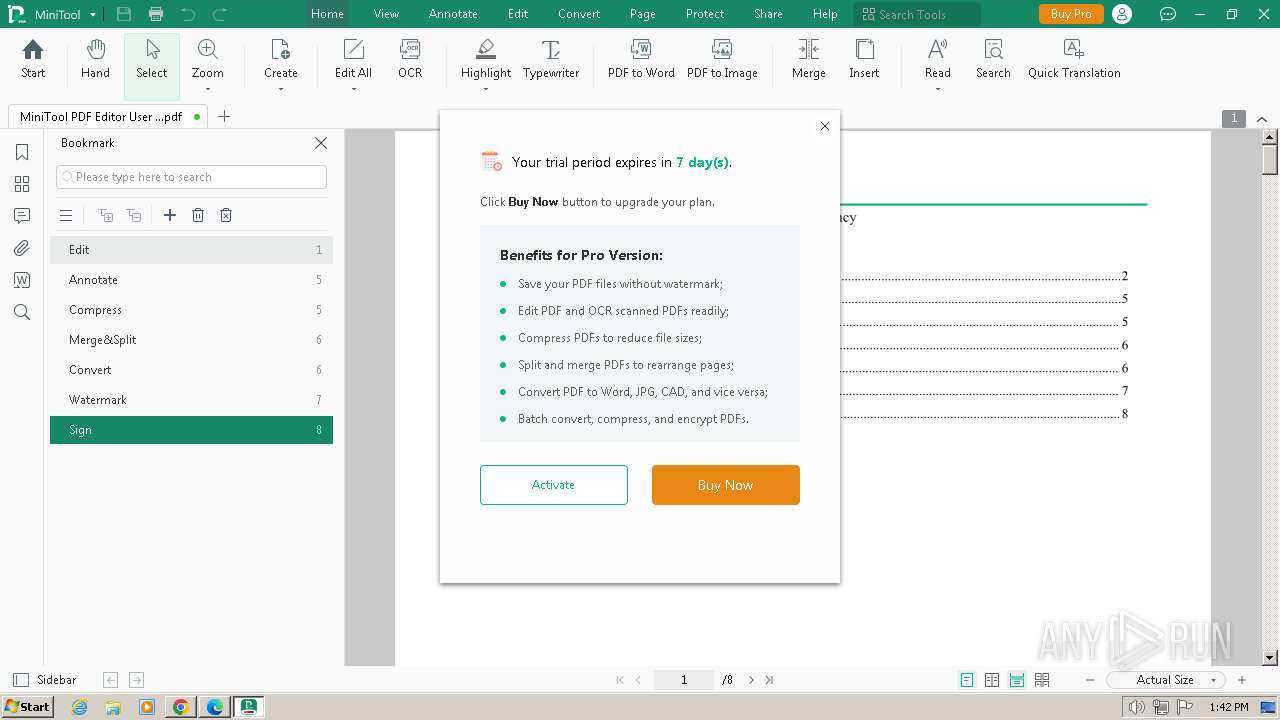Launch PDF to Image conversion
The image size is (1280, 720).
pyautogui.click(x=722, y=59)
